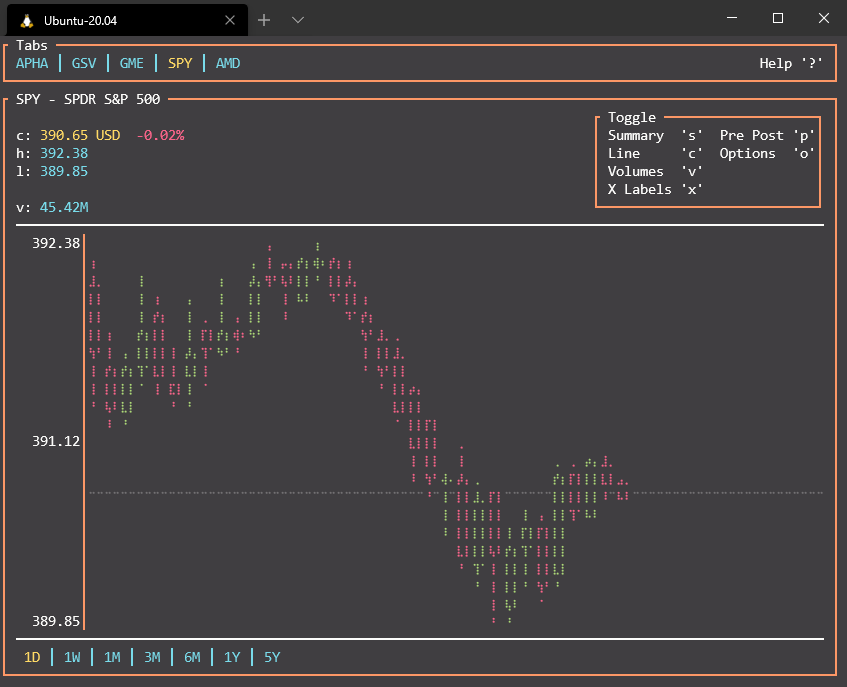Close the terminal window

tap(824, 18)
